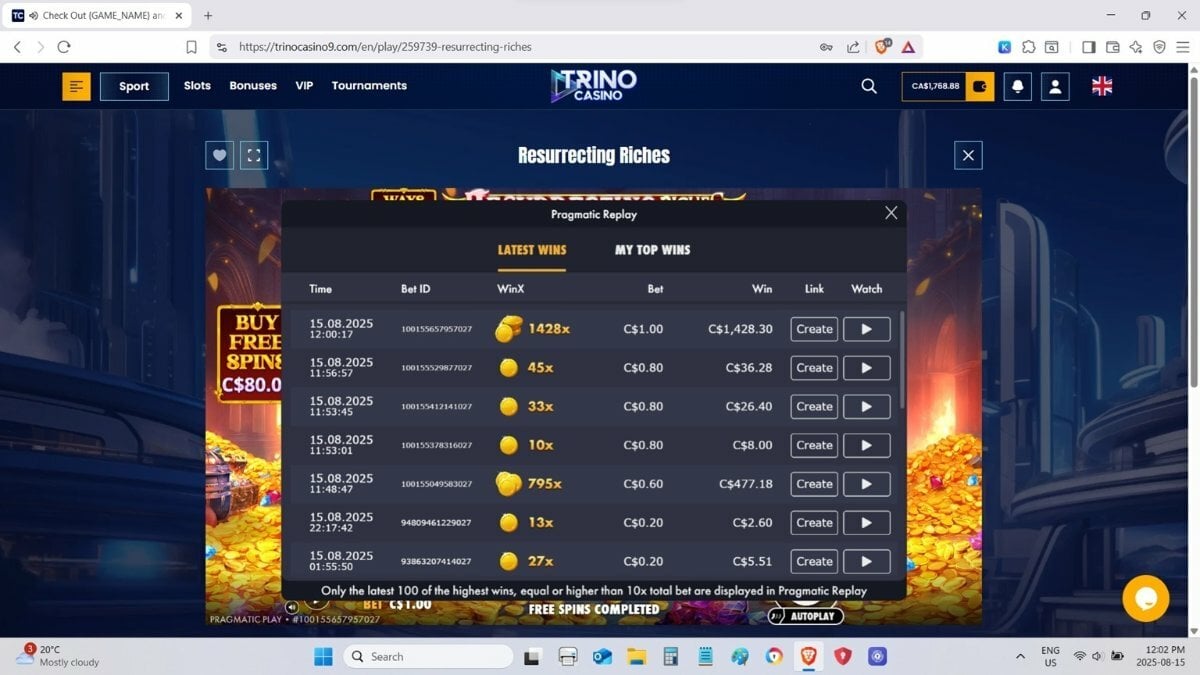Image resolution: width=1200 pixels, height=675 pixels.
Task: Open the password key icon
Action: 826,47
